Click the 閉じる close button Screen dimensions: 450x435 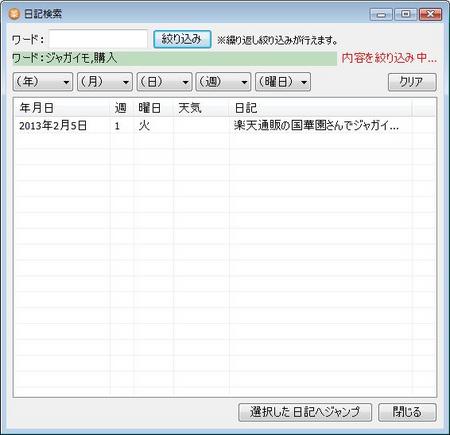[x=407, y=412]
